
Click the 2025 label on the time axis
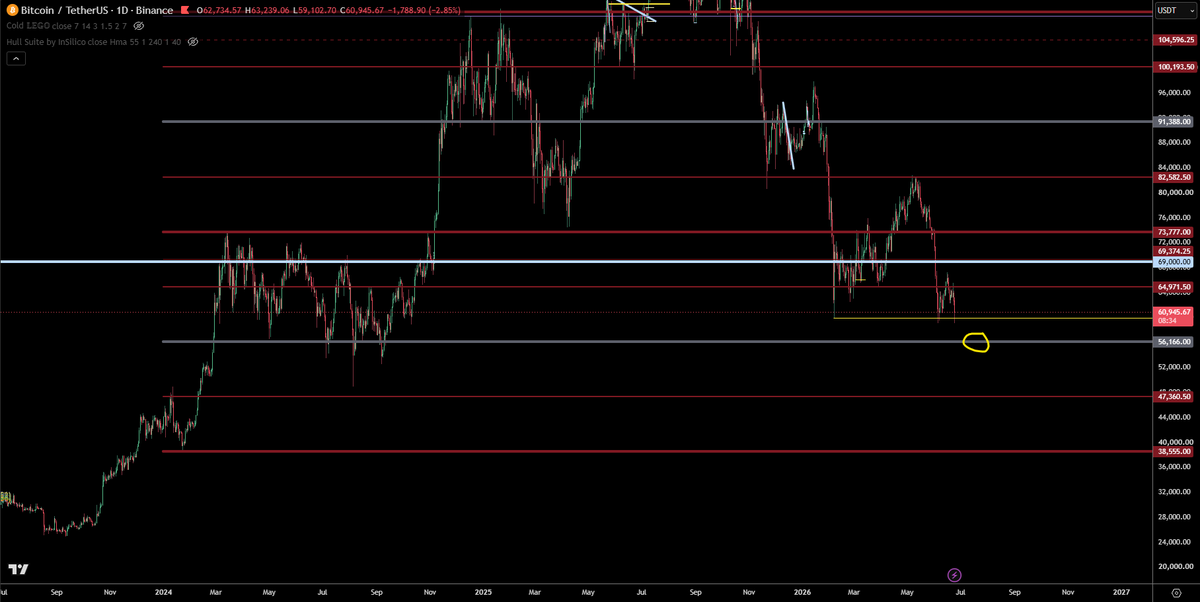pyautogui.click(x=482, y=592)
